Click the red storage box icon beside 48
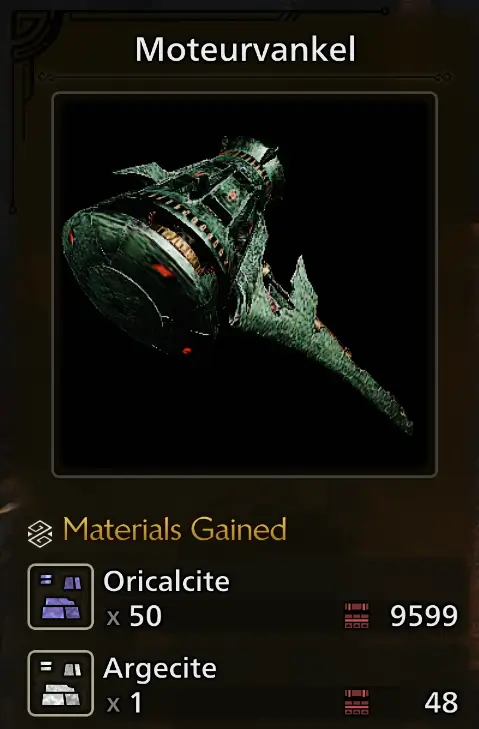479x729 pixels. 357,702
